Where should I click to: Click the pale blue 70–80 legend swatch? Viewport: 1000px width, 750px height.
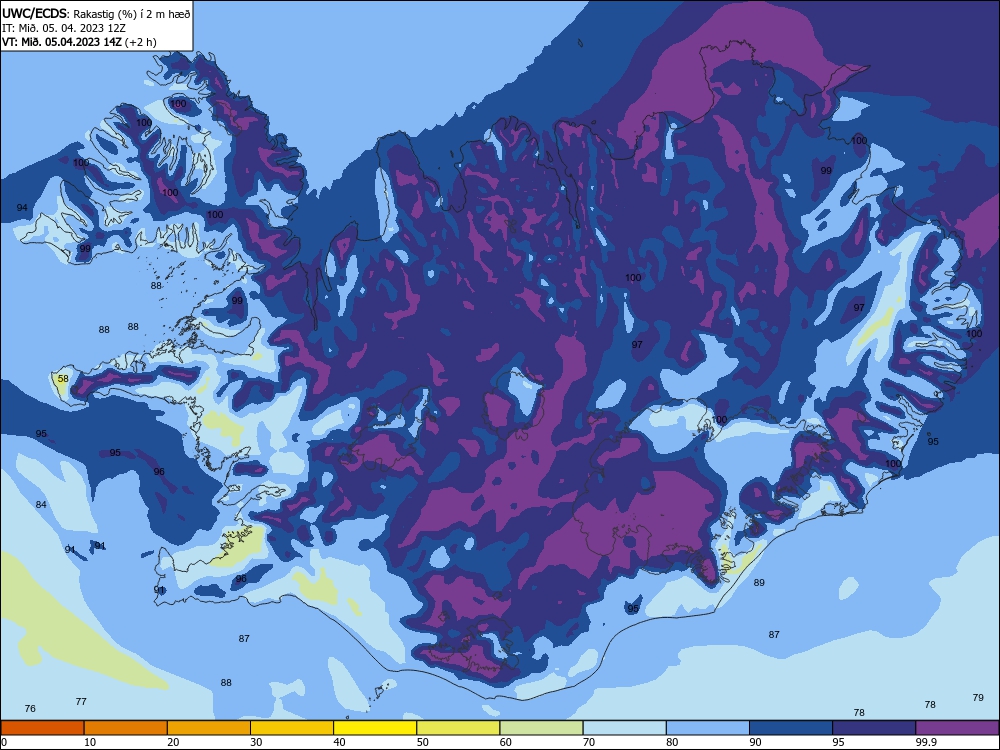pos(624,728)
